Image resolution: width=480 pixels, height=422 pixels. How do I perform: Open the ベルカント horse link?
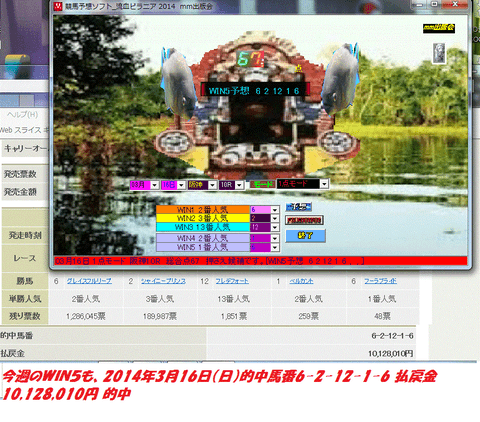pyautogui.click(x=301, y=281)
